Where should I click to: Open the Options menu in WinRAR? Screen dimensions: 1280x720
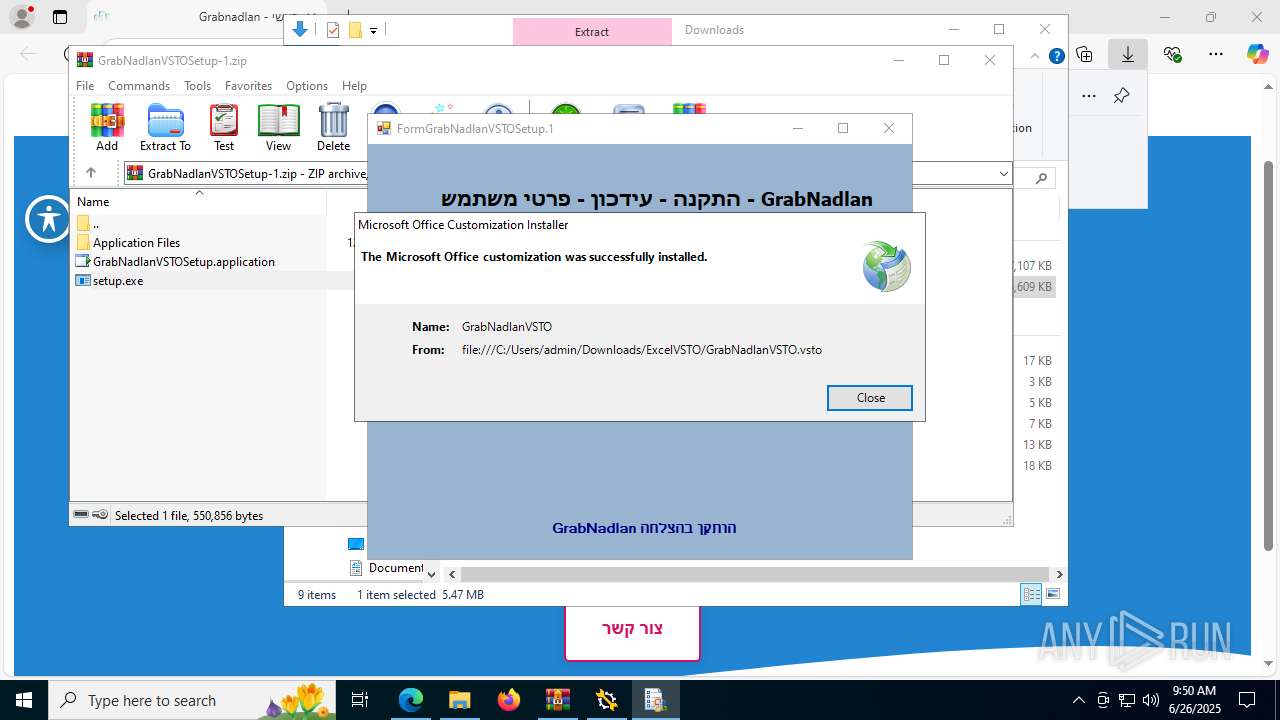point(307,86)
